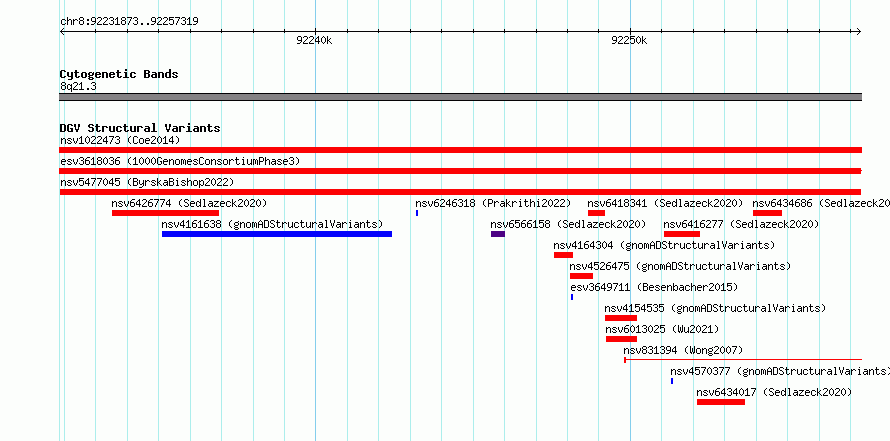This screenshot has height=441, width=890.
Task: Click the chr8:92231873..92257319 region label
Action: pyautogui.click(x=129, y=22)
